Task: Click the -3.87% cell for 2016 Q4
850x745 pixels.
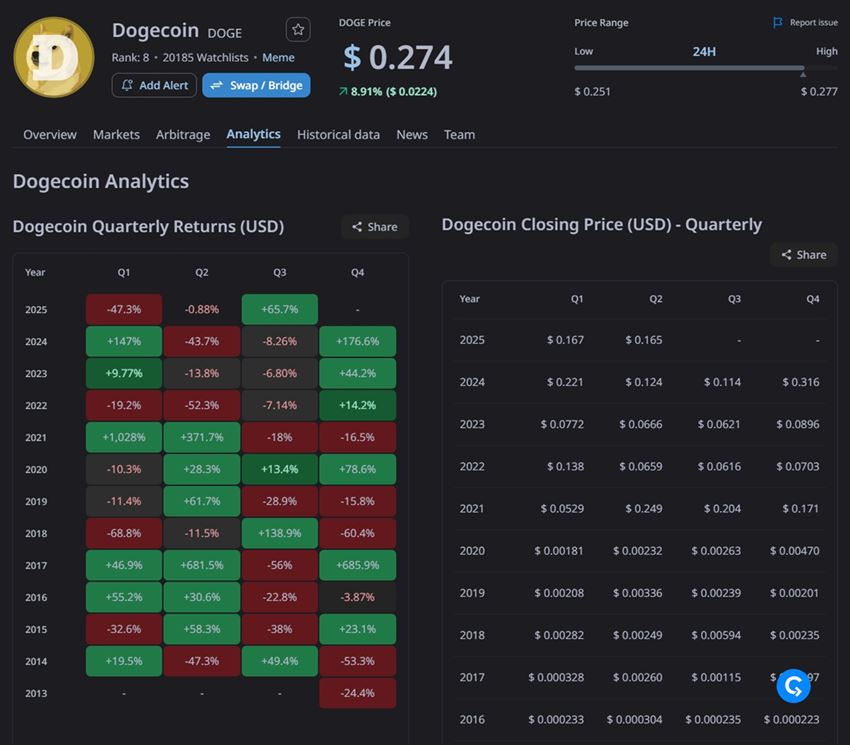Action: click(358, 598)
